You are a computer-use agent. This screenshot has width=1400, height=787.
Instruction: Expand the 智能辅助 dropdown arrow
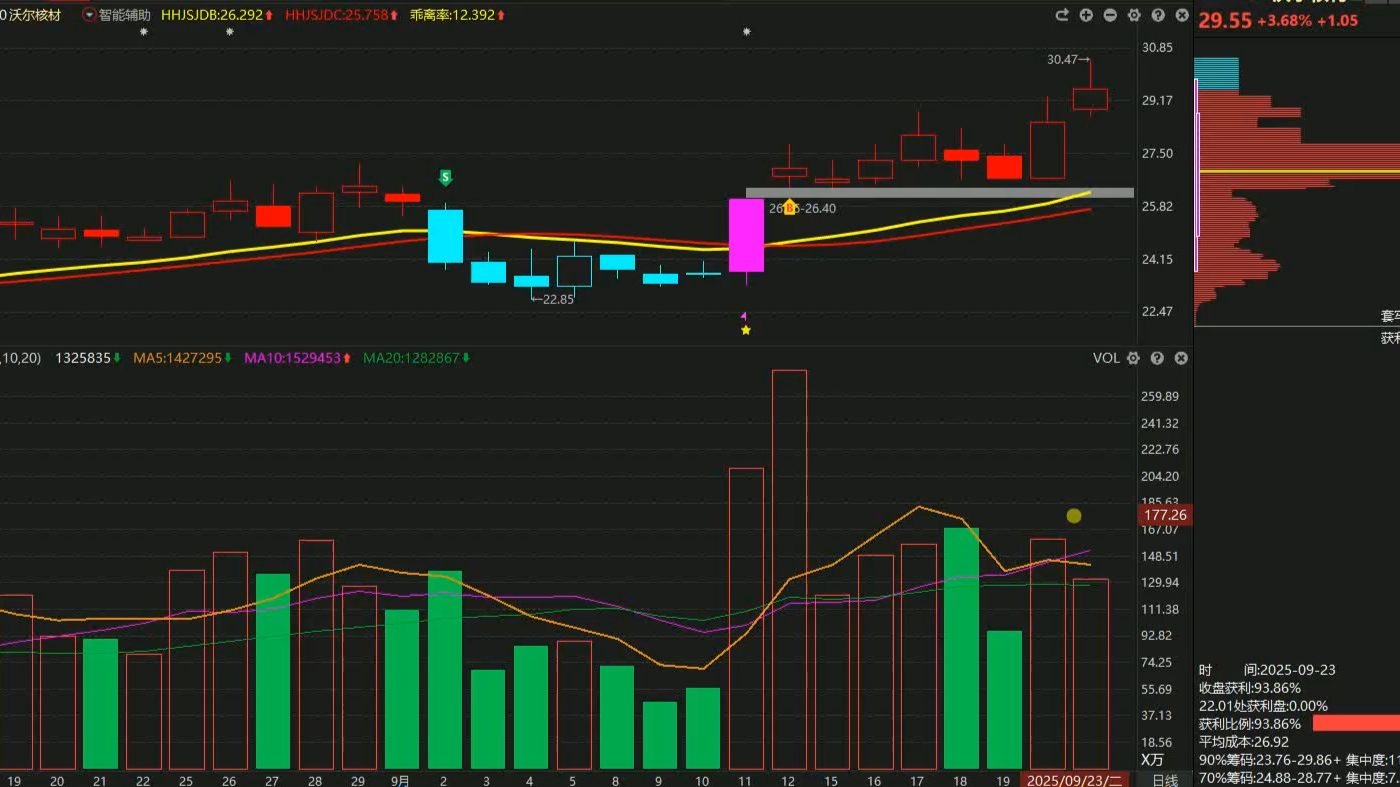(x=90, y=15)
